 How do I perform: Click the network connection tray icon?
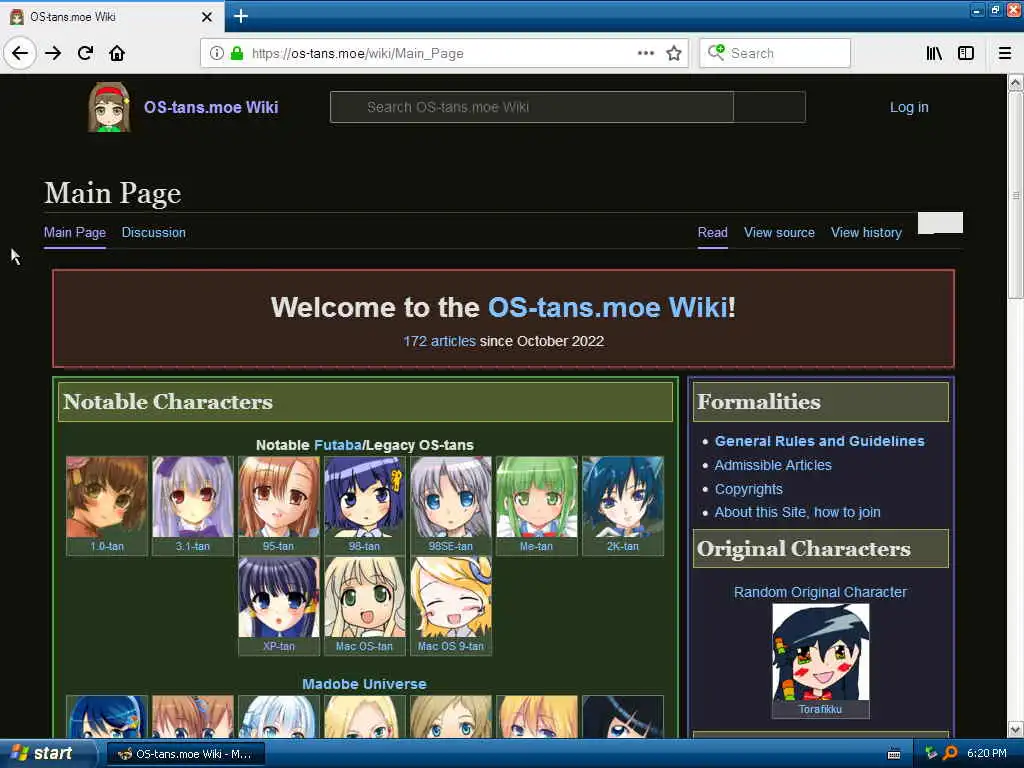(931, 754)
